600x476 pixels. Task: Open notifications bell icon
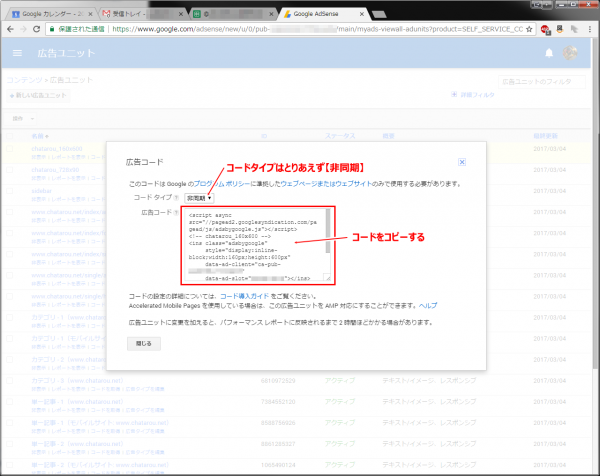point(549,53)
